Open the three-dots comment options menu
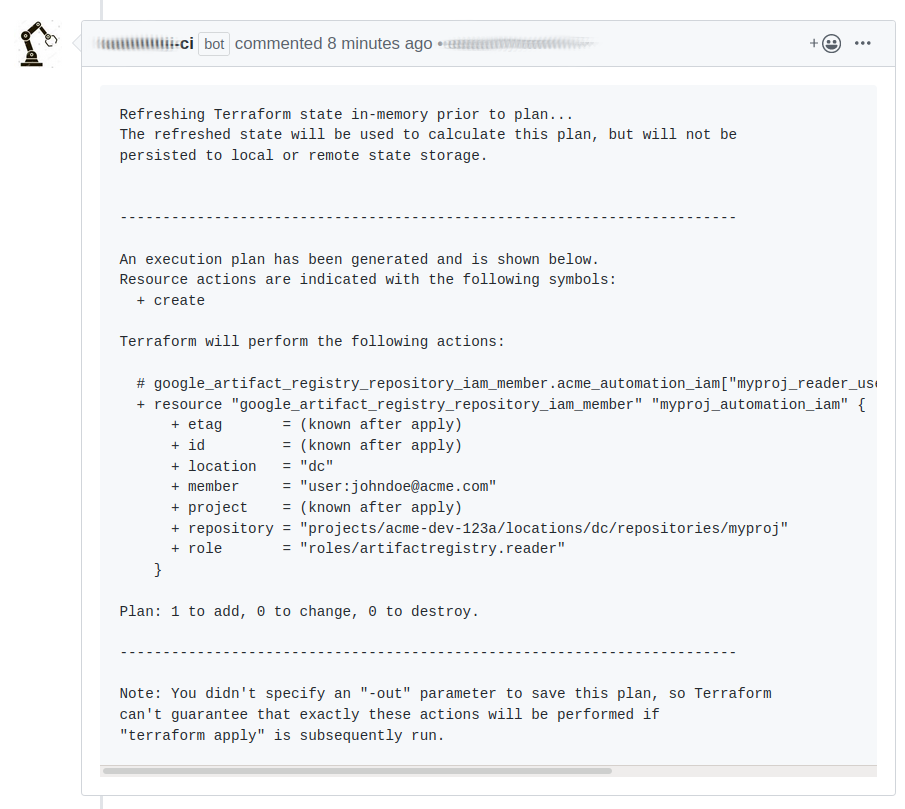The height and width of the screenshot is (809, 905). (x=862, y=43)
